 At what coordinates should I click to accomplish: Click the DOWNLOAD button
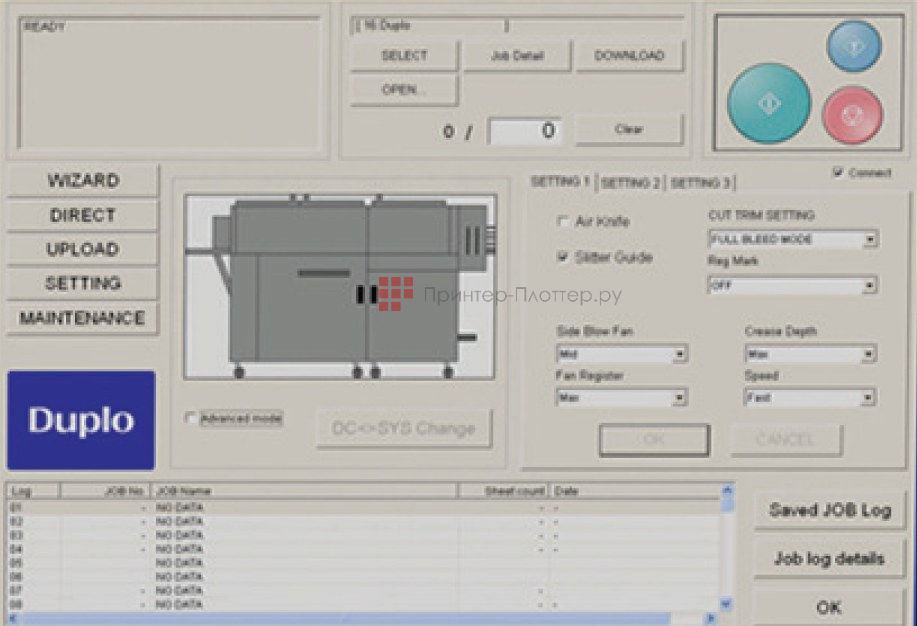coord(629,56)
